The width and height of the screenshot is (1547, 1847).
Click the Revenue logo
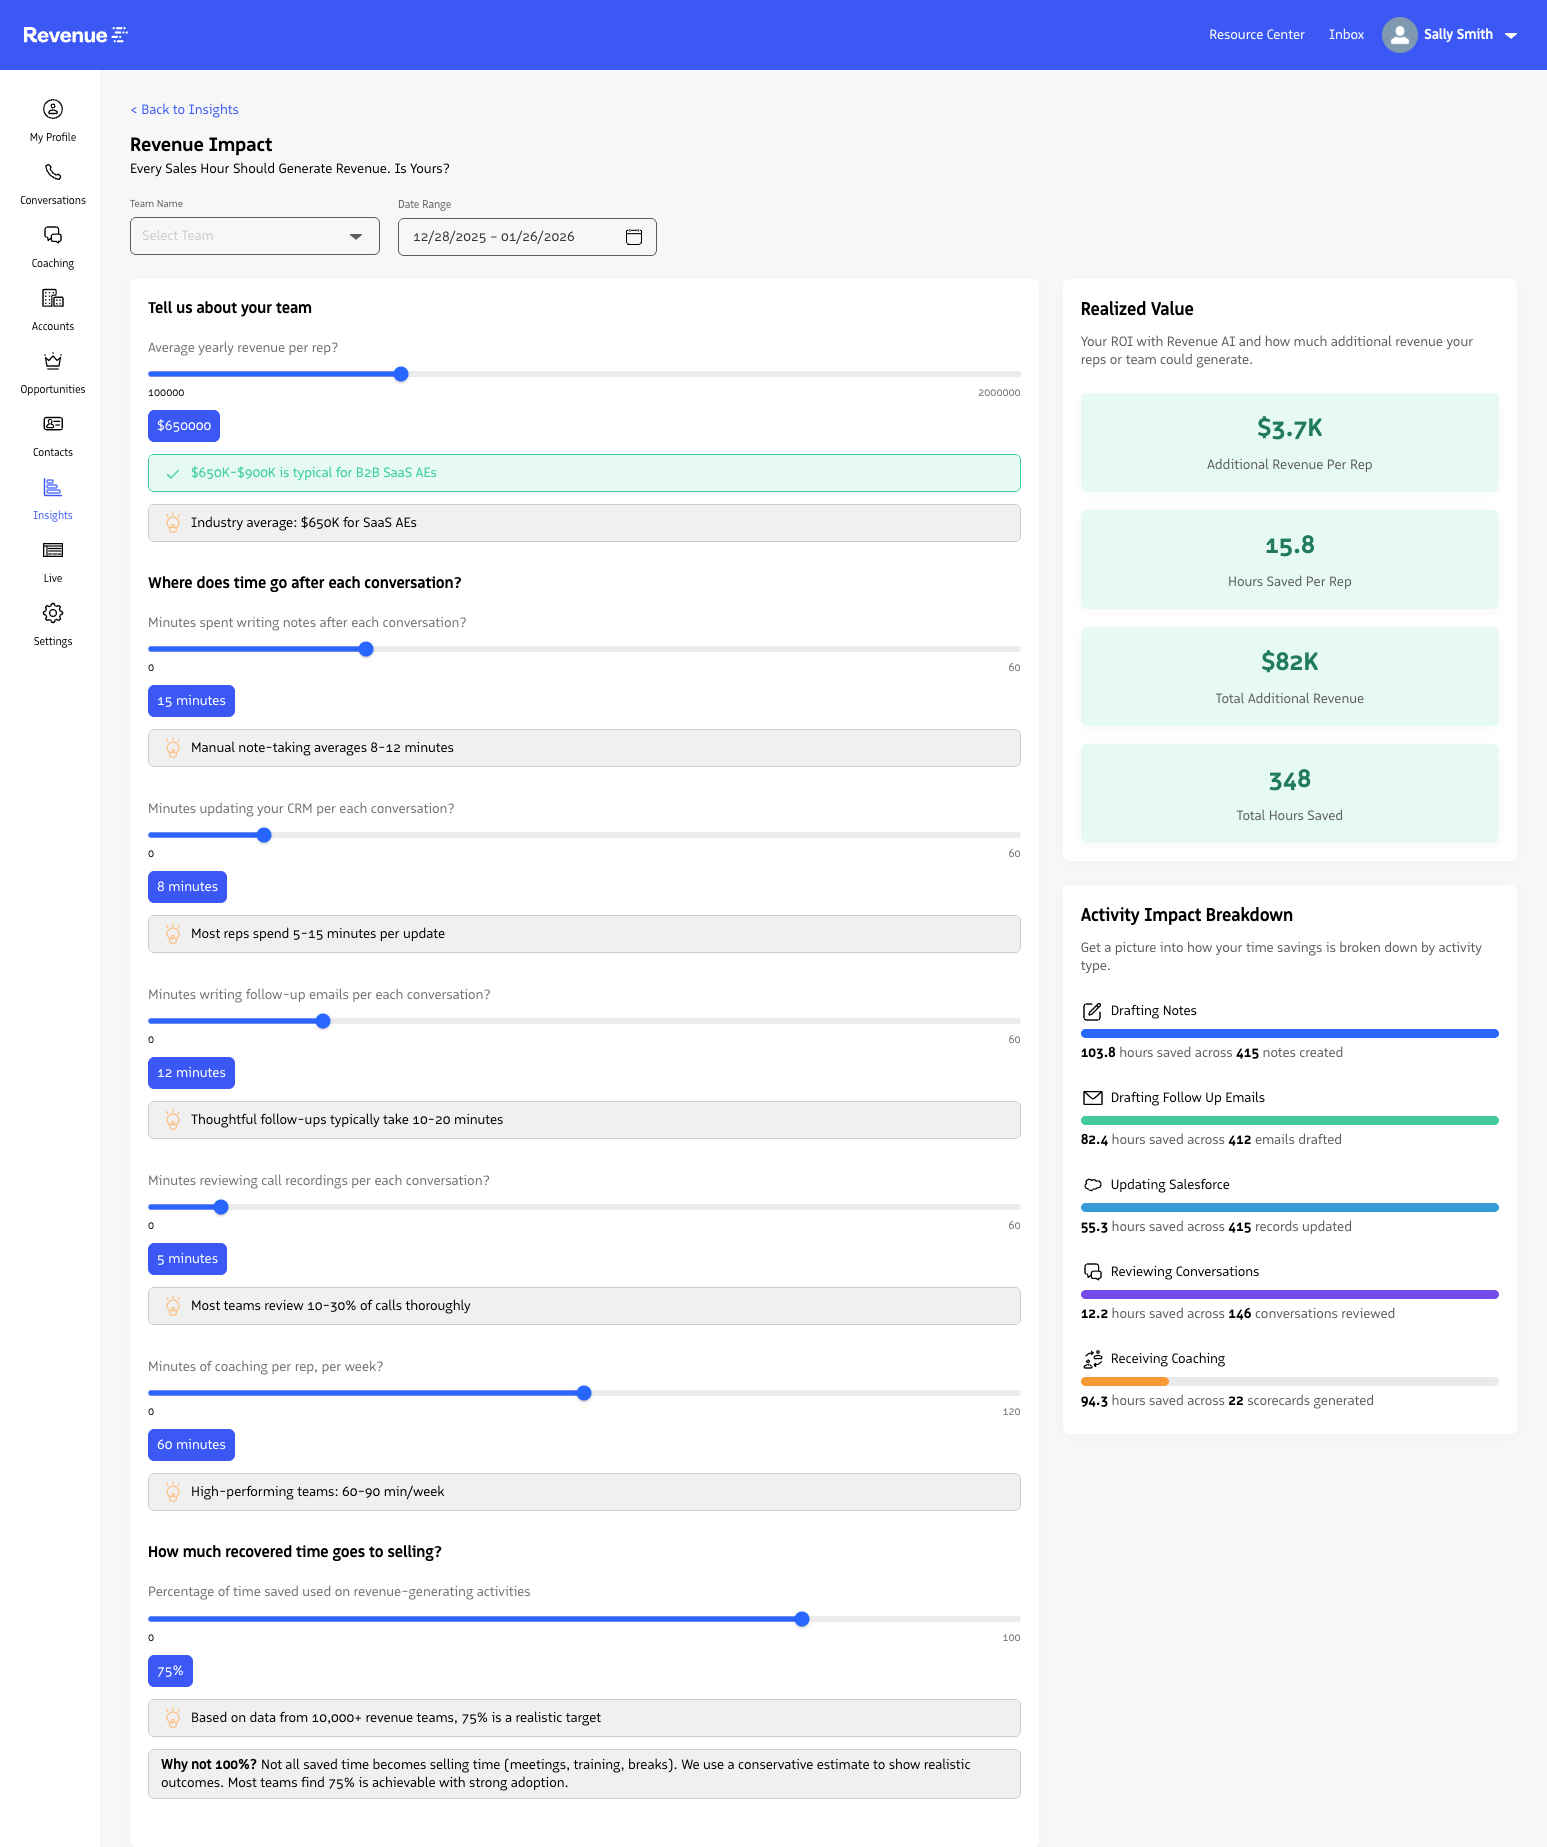75,35
